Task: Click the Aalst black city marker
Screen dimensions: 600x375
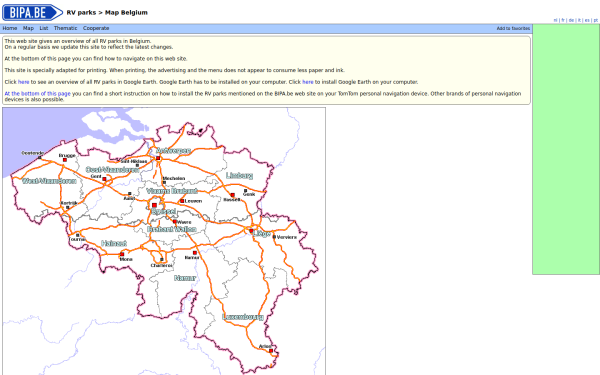Action: 129,194
